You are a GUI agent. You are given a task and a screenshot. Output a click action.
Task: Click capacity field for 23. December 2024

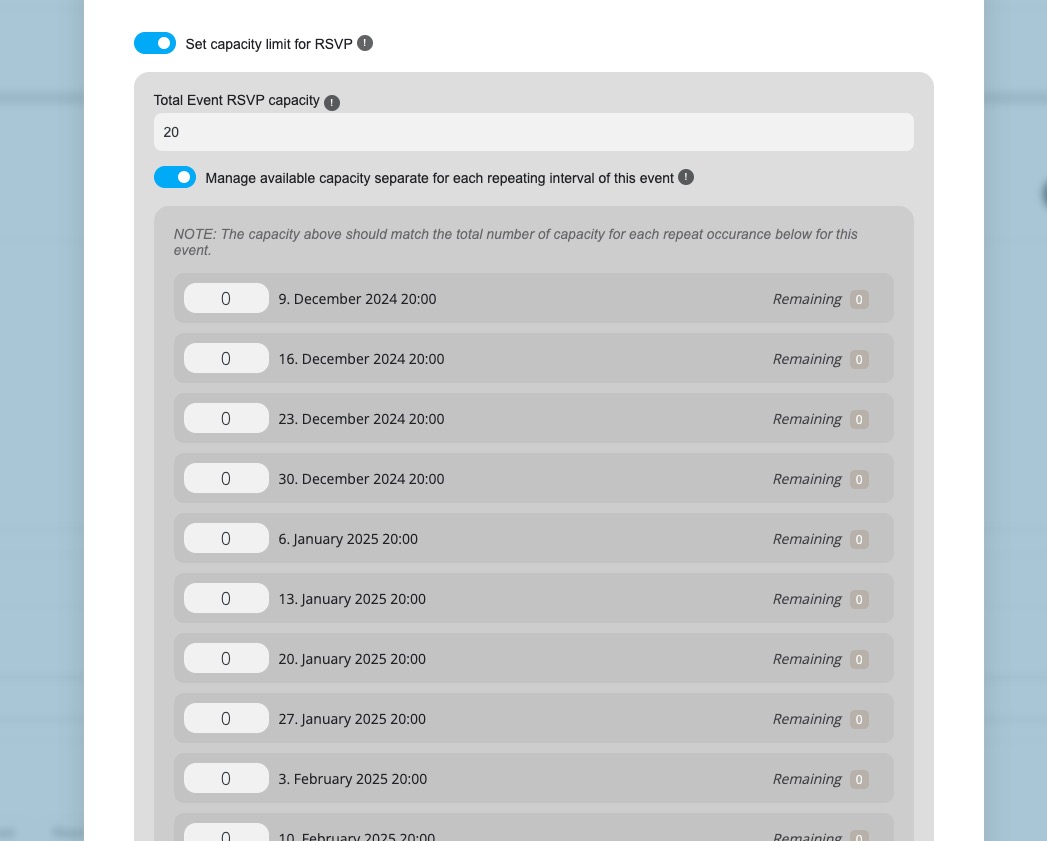[226, 418]
